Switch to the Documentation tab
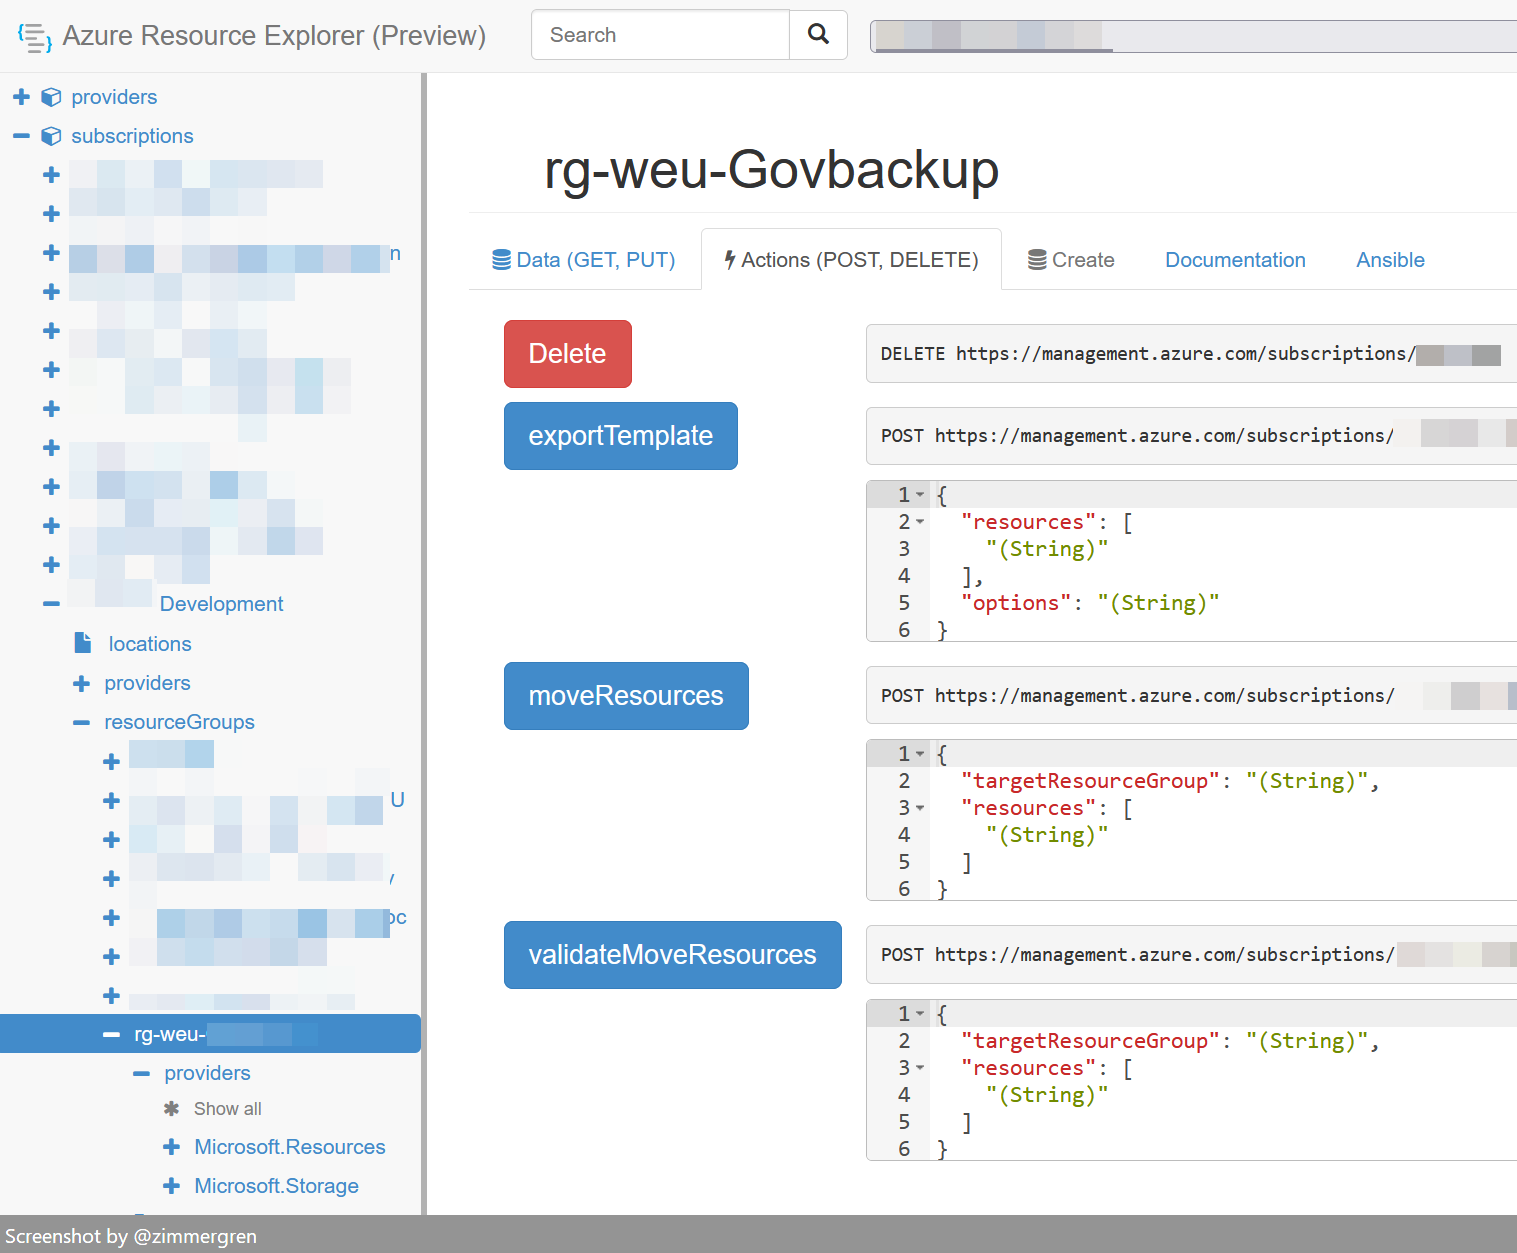The height and width of the screenshot is (1253, 1517). (x=1235, y=259)
